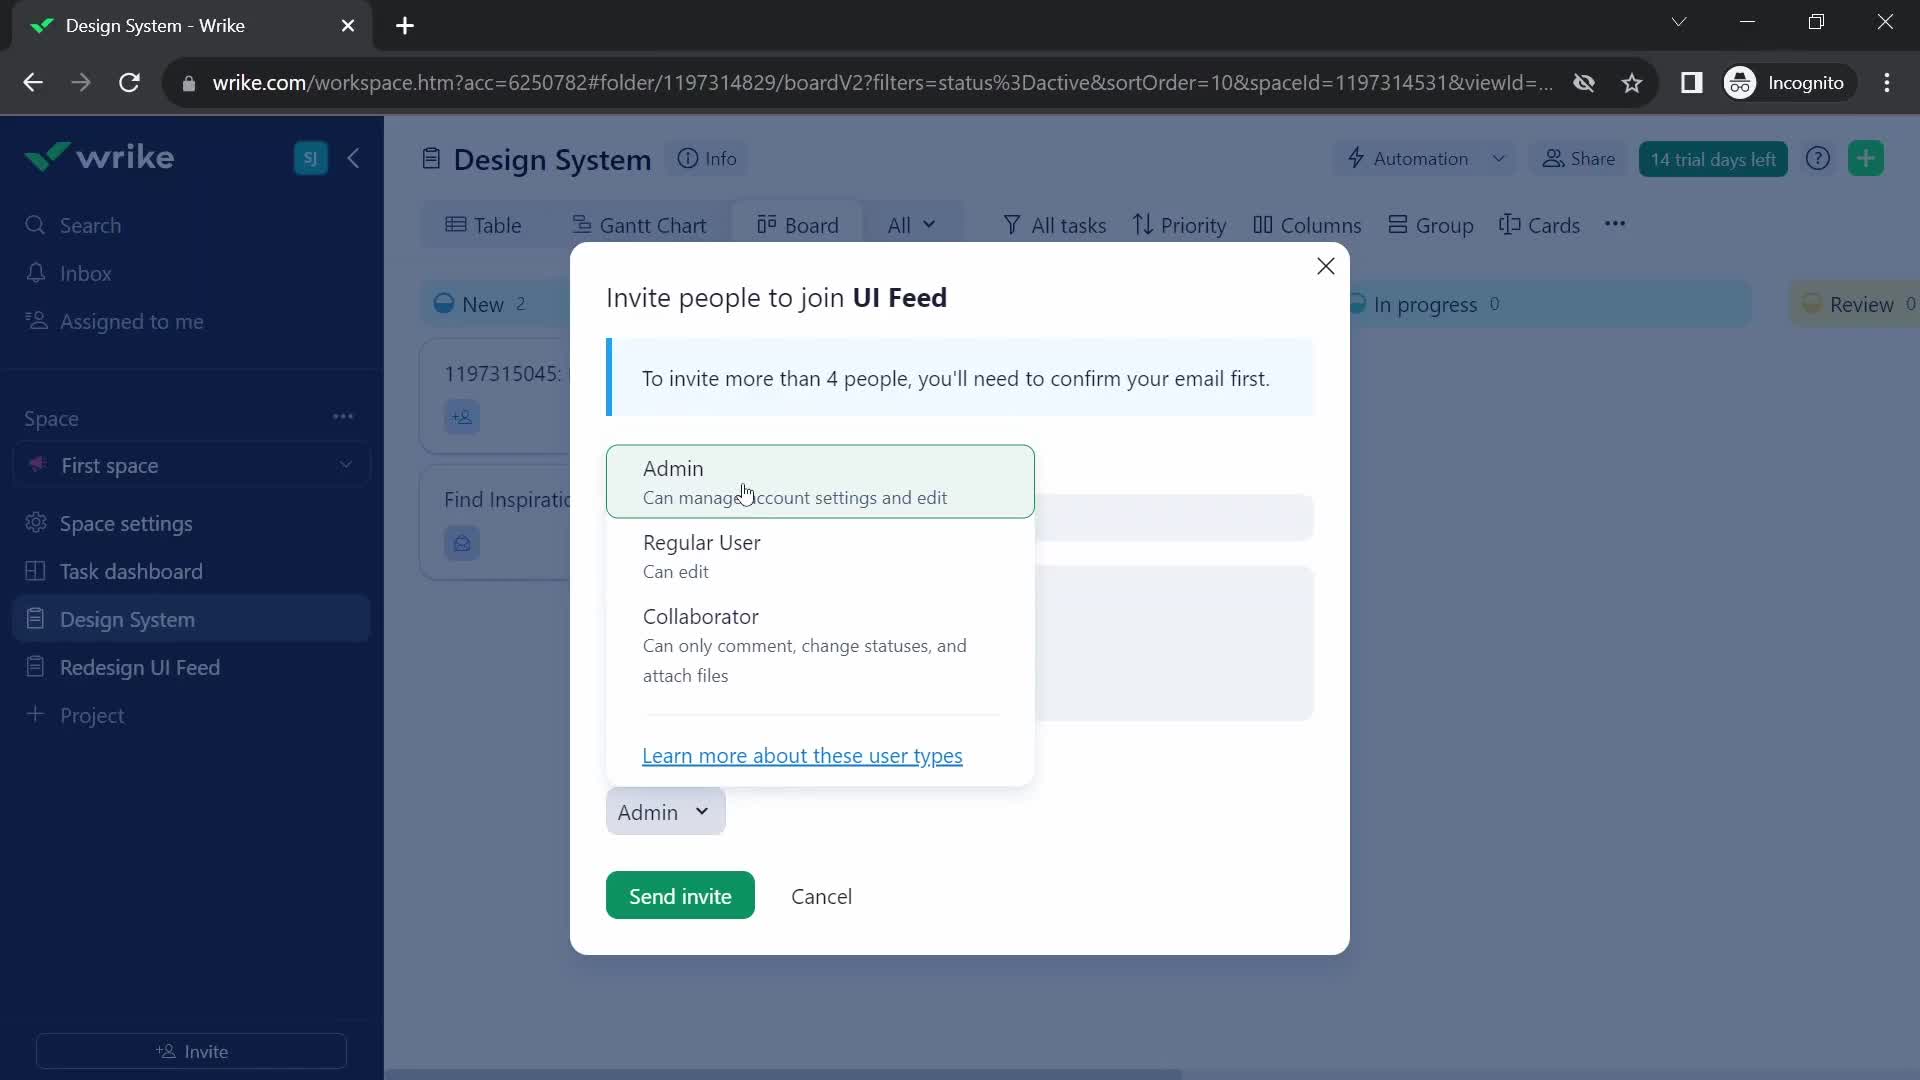Click the In progress column header

(1550, 304)
